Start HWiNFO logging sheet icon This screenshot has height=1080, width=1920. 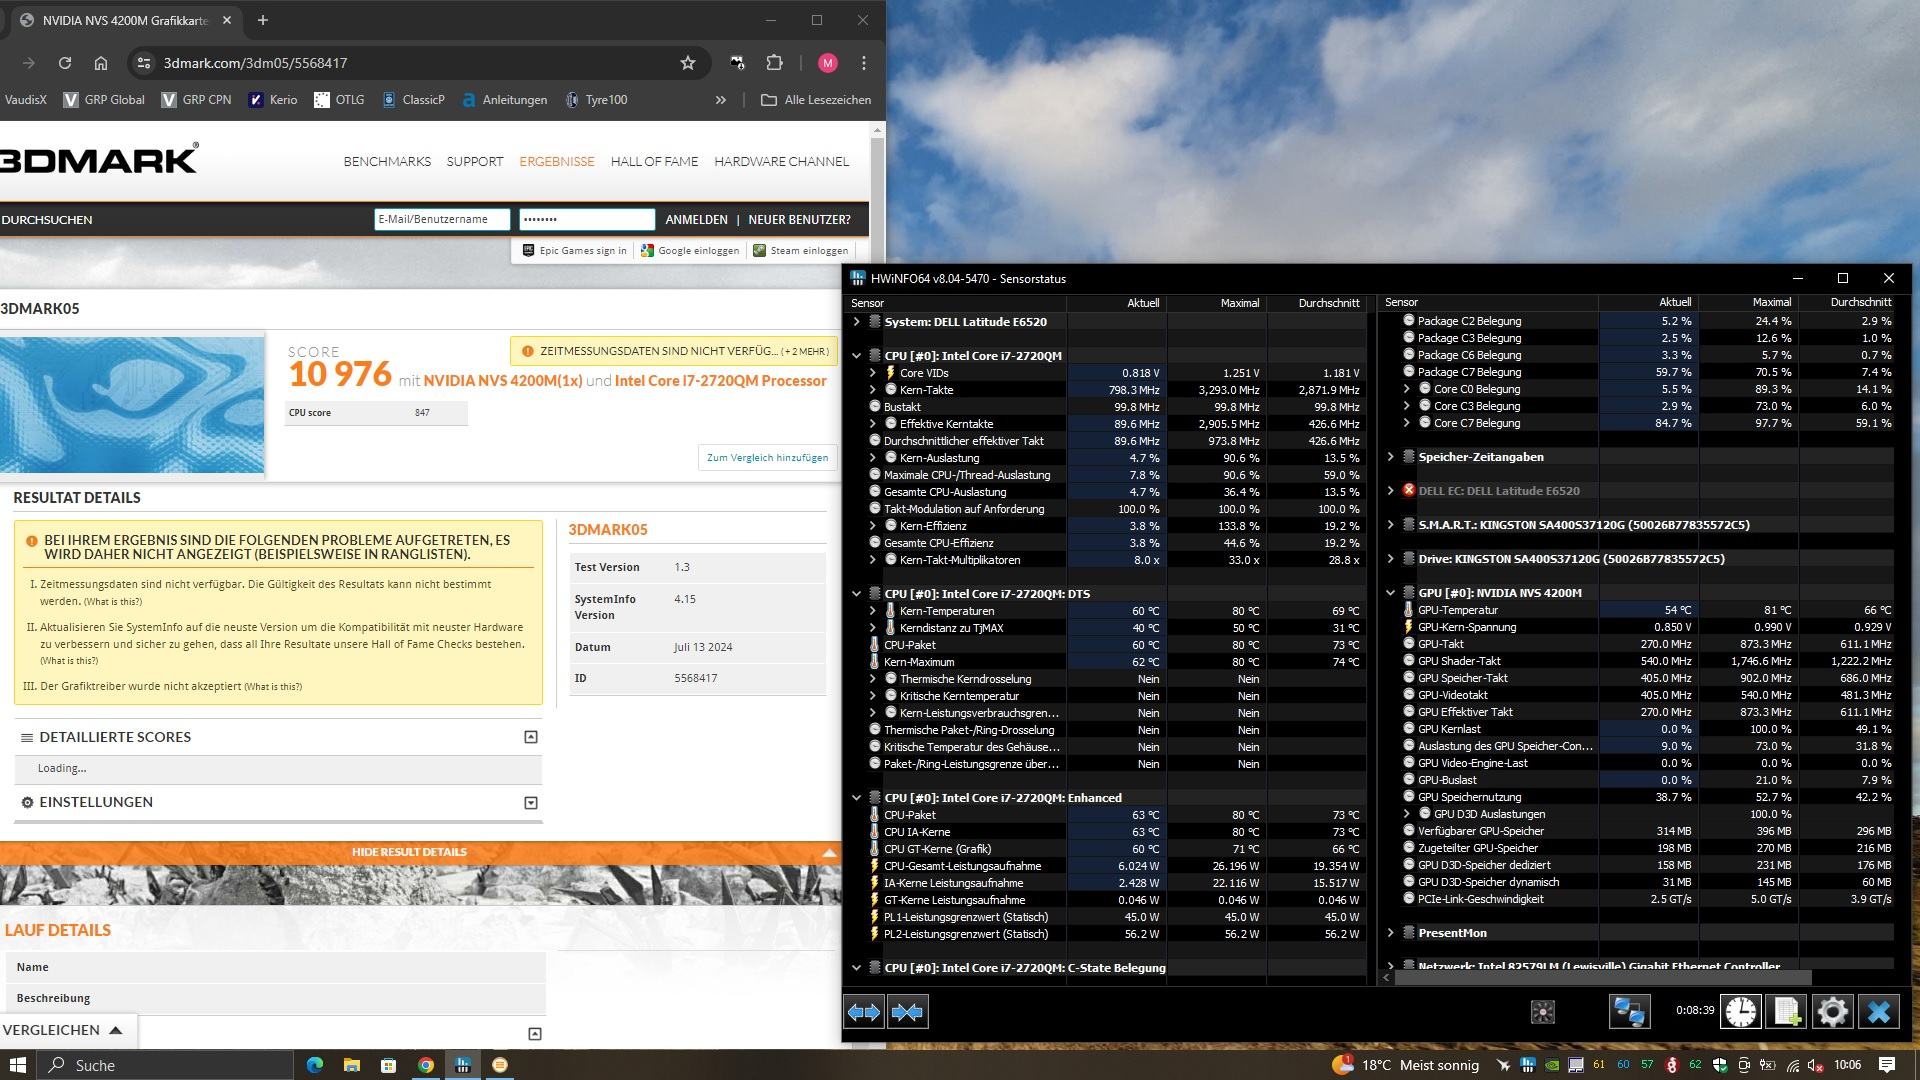click(x=1786, y=1012)
